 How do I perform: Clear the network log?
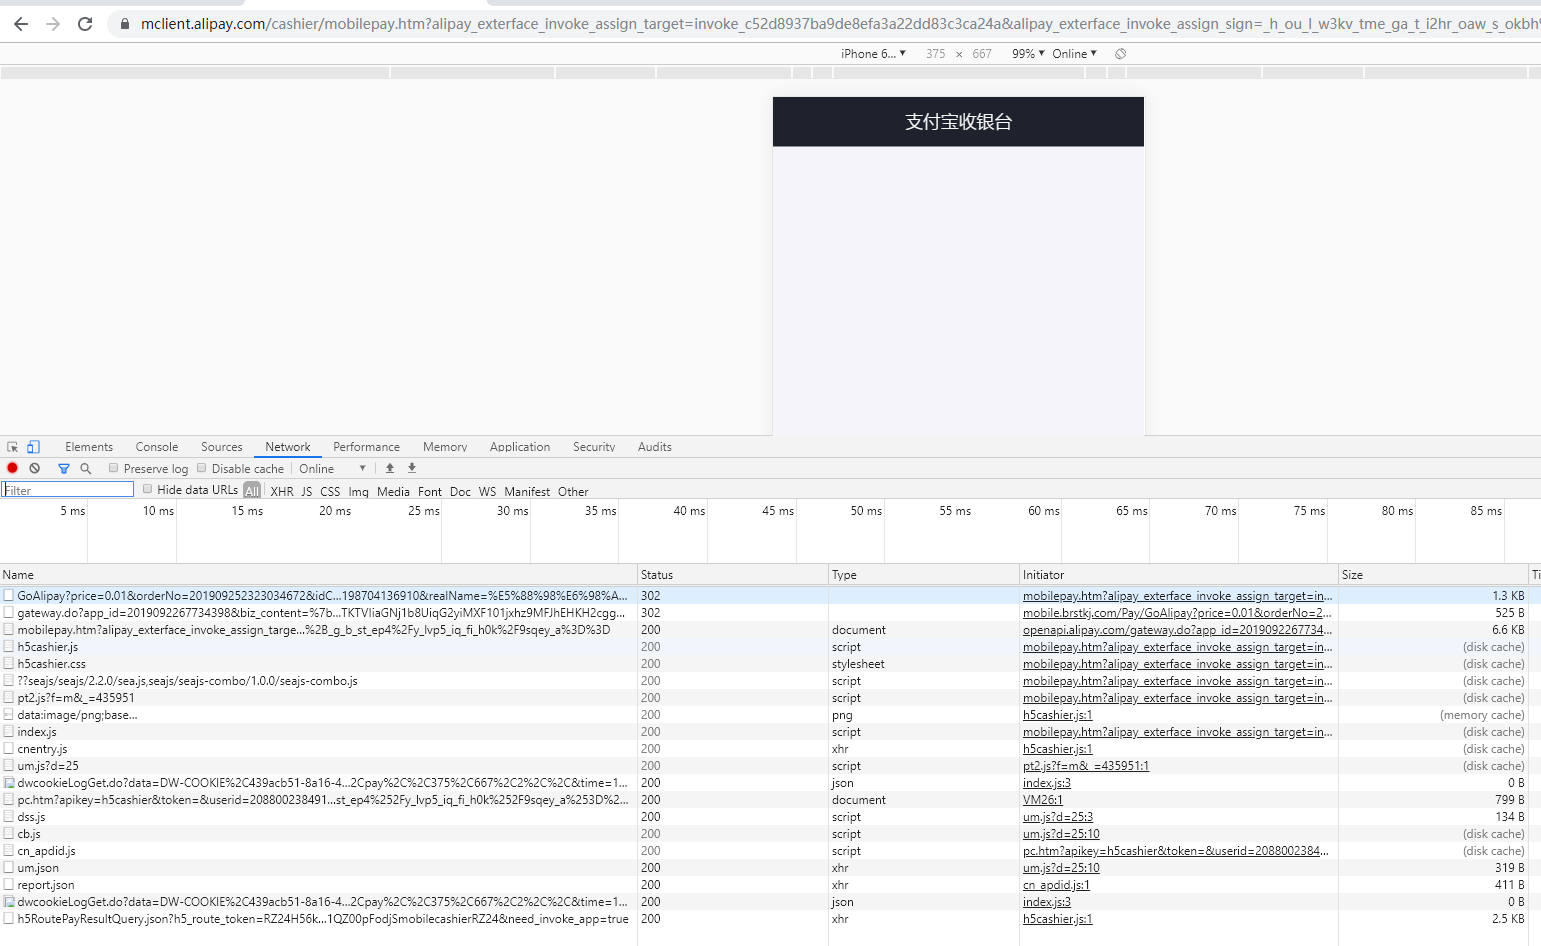tap(35, 468)
